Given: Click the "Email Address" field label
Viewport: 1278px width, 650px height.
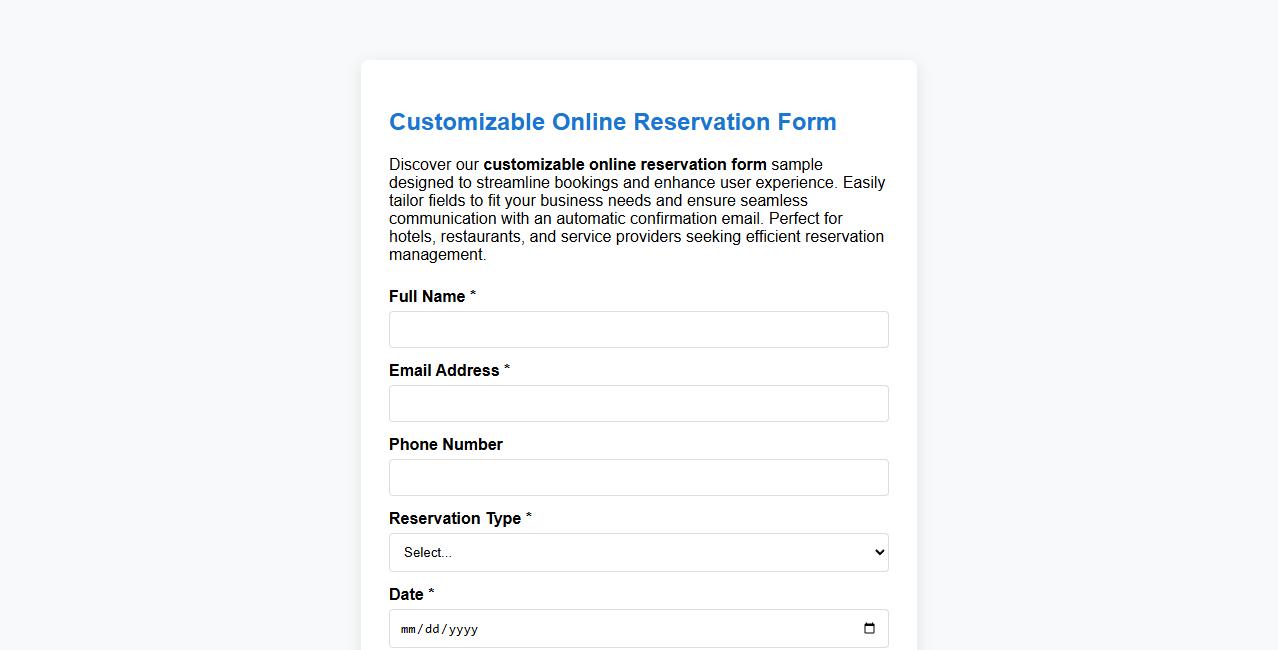Looking at the screenshot, I should (x=443, y=370).
